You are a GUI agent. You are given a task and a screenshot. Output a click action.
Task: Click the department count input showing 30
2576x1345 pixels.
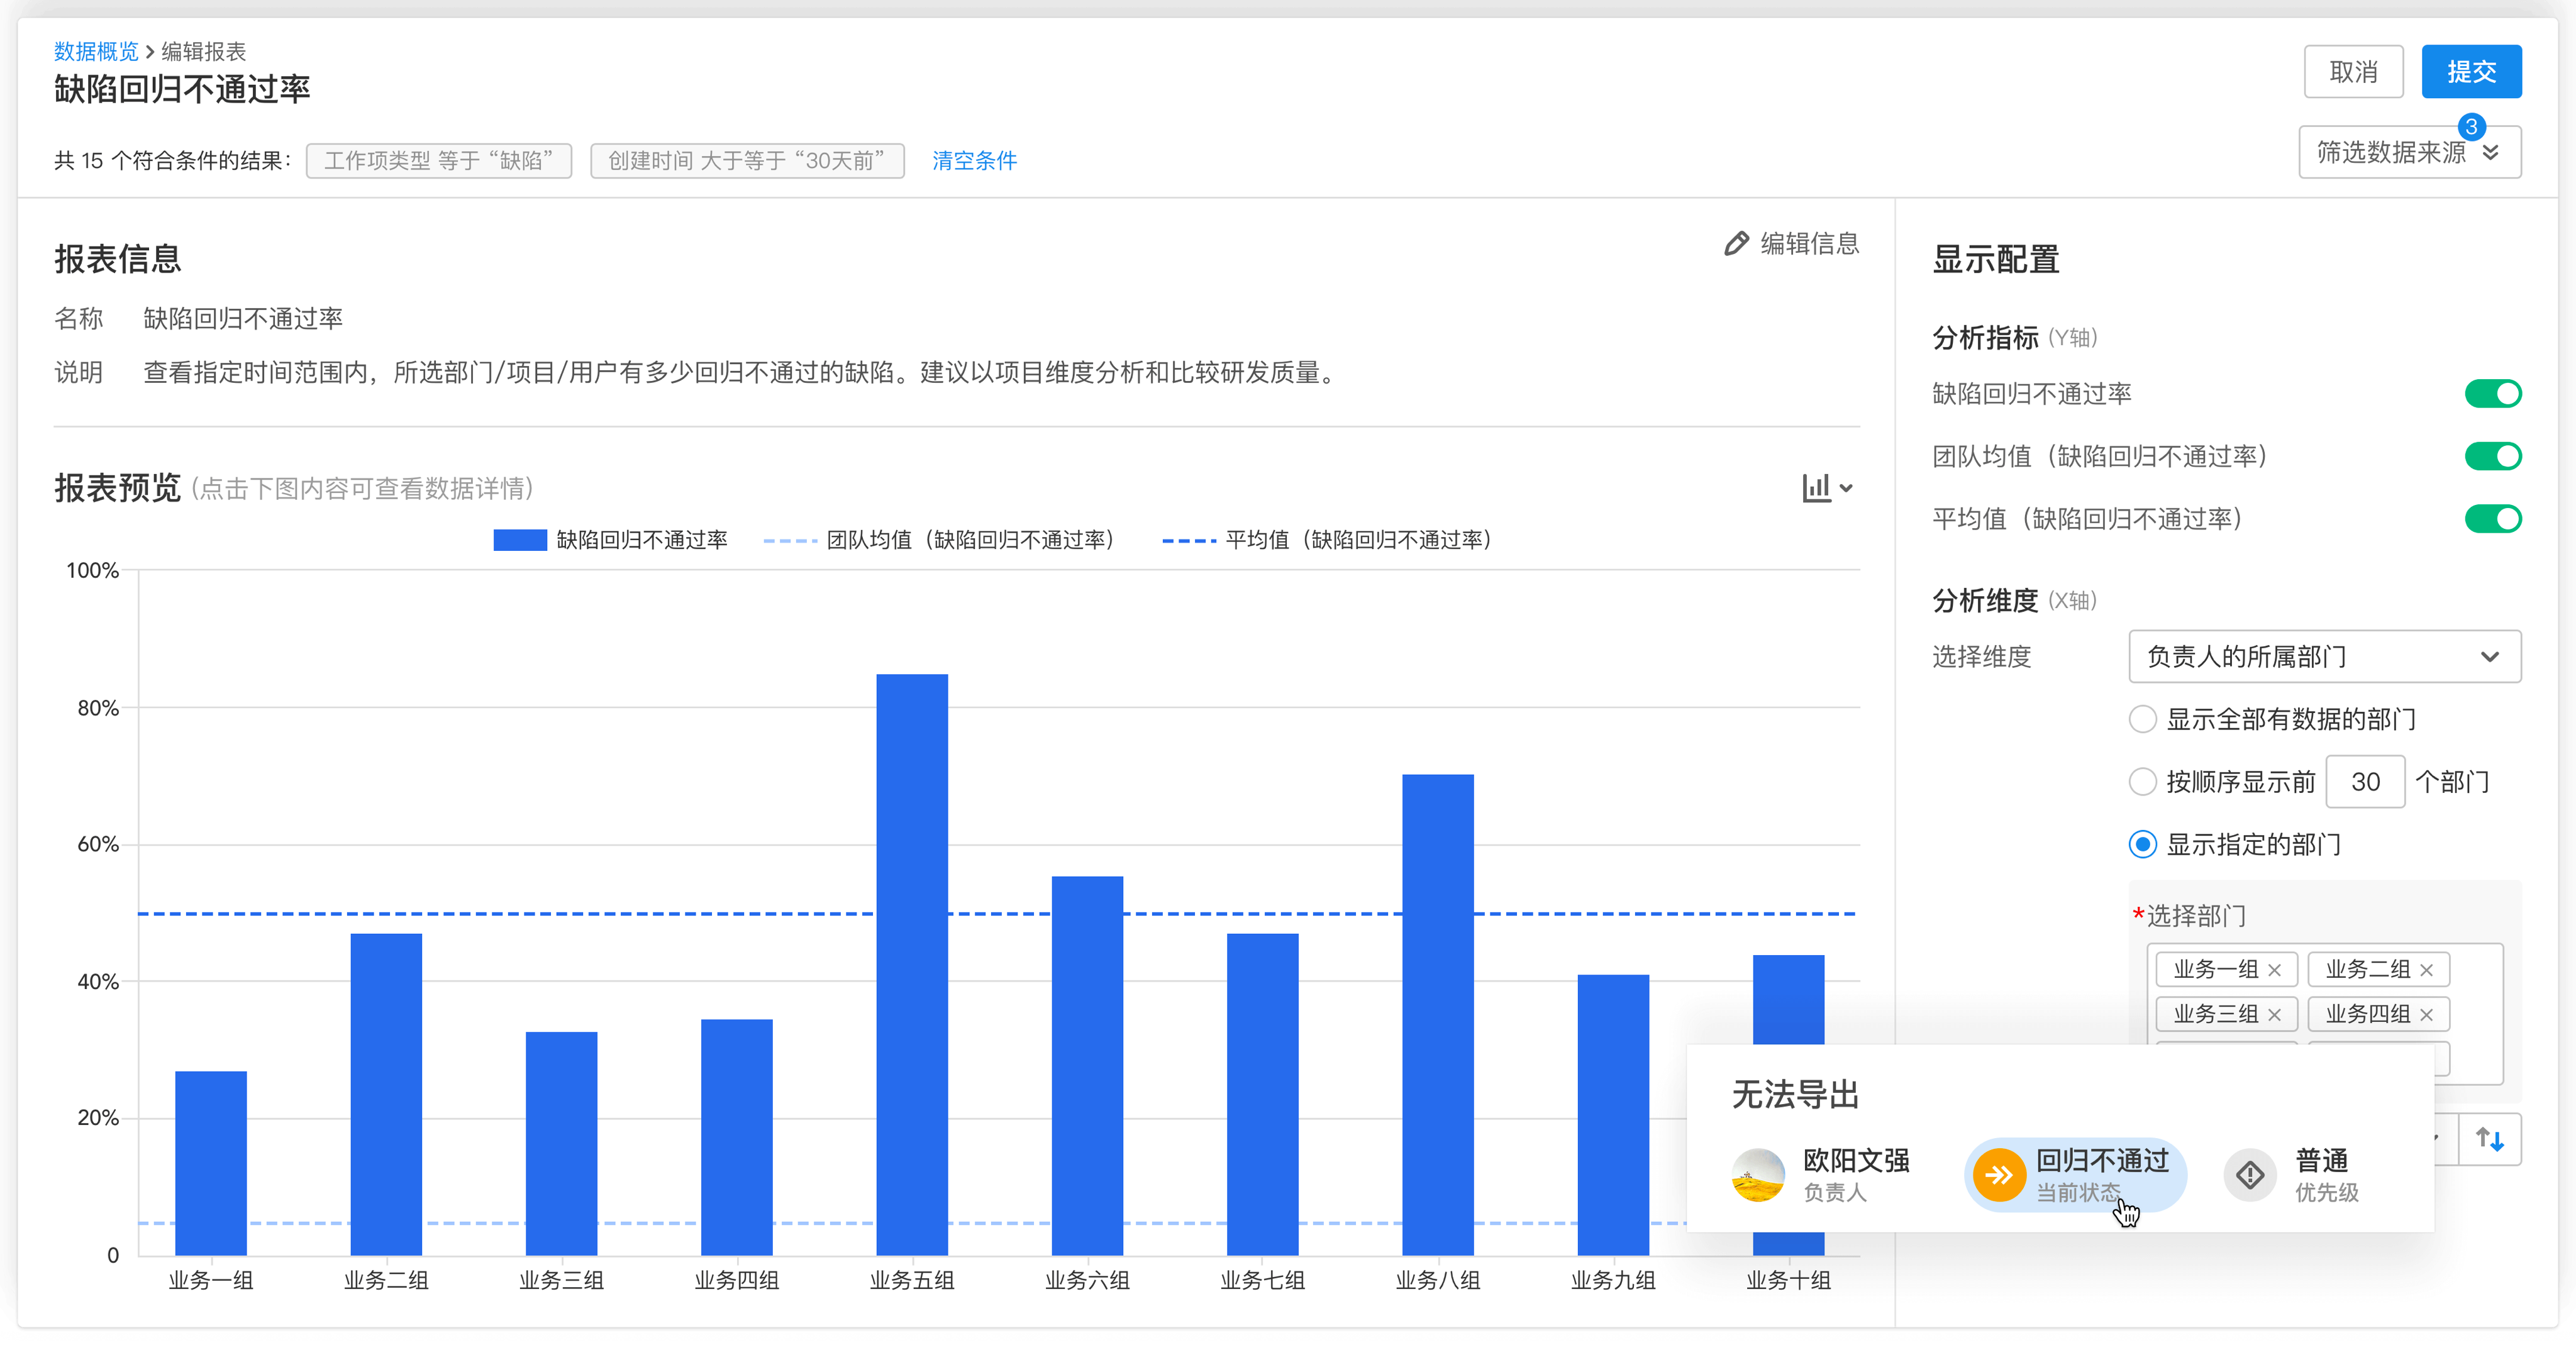pos(2365,781)
